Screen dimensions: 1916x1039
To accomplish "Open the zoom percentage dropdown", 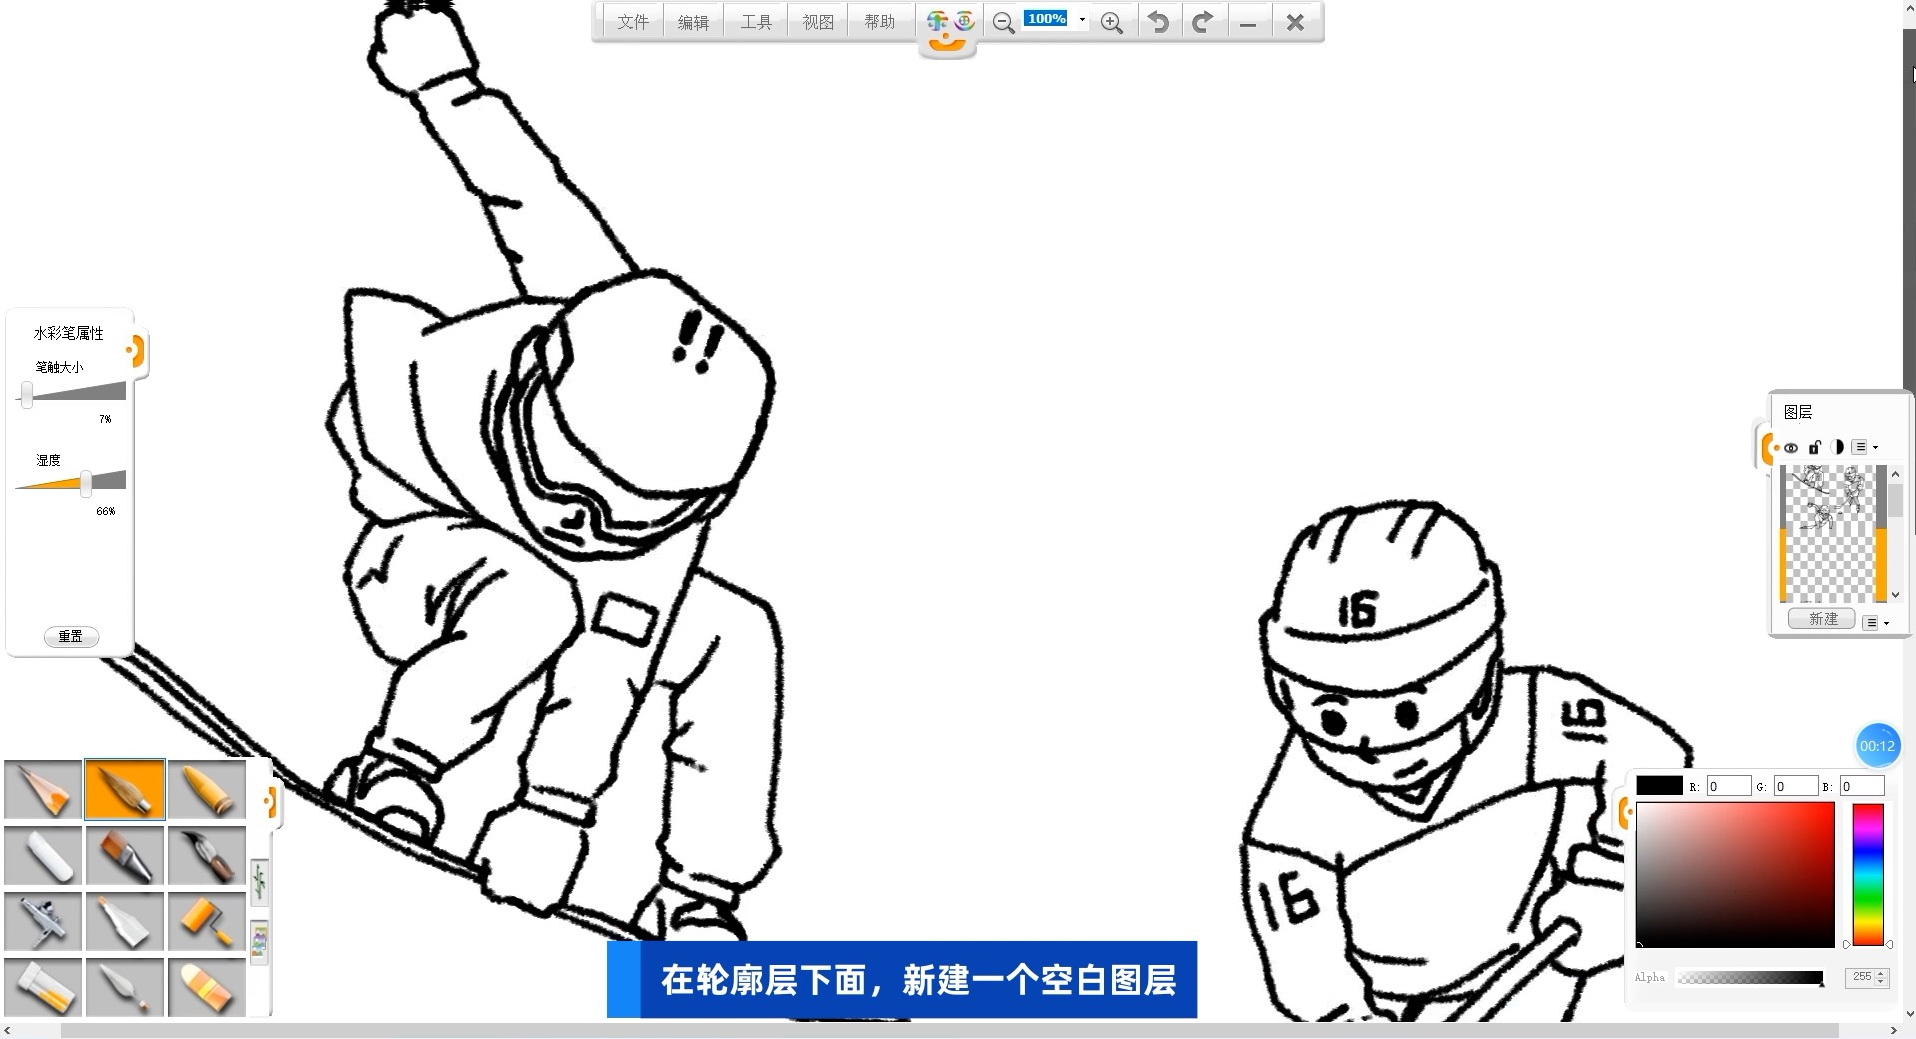I will 1082,20.
